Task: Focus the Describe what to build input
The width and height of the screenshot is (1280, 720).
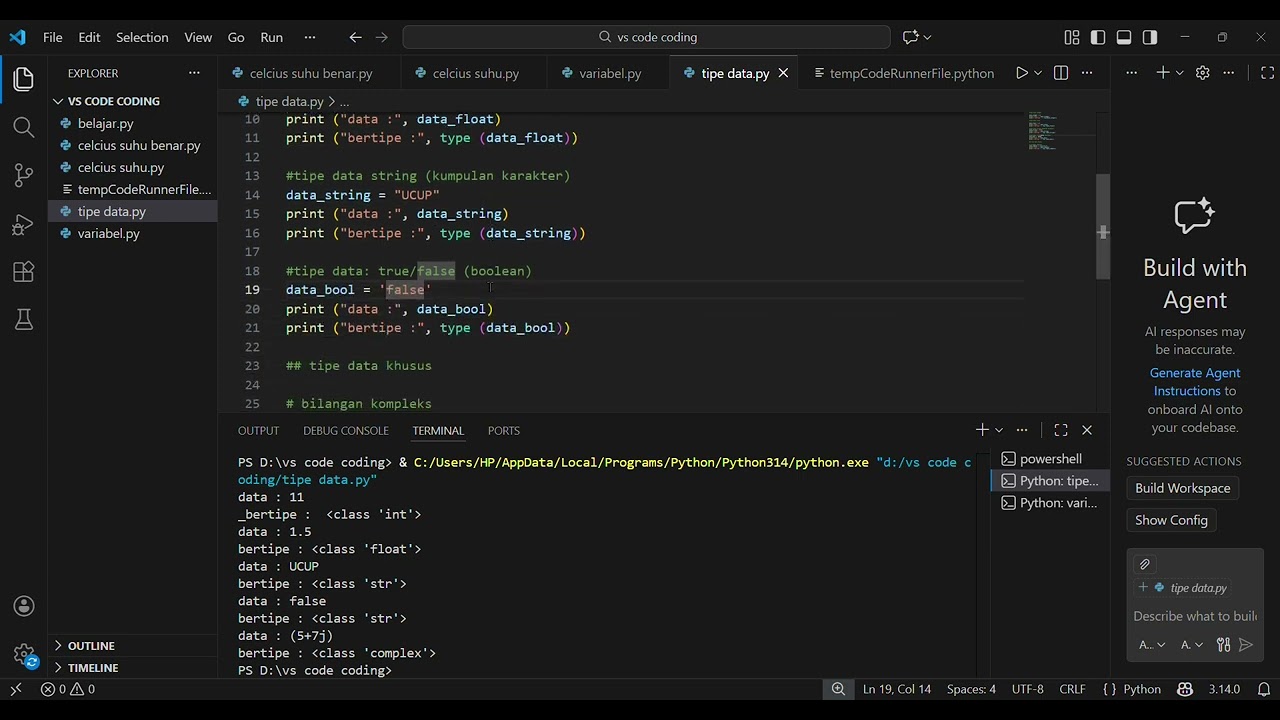Action: (x=1195, y=616)
